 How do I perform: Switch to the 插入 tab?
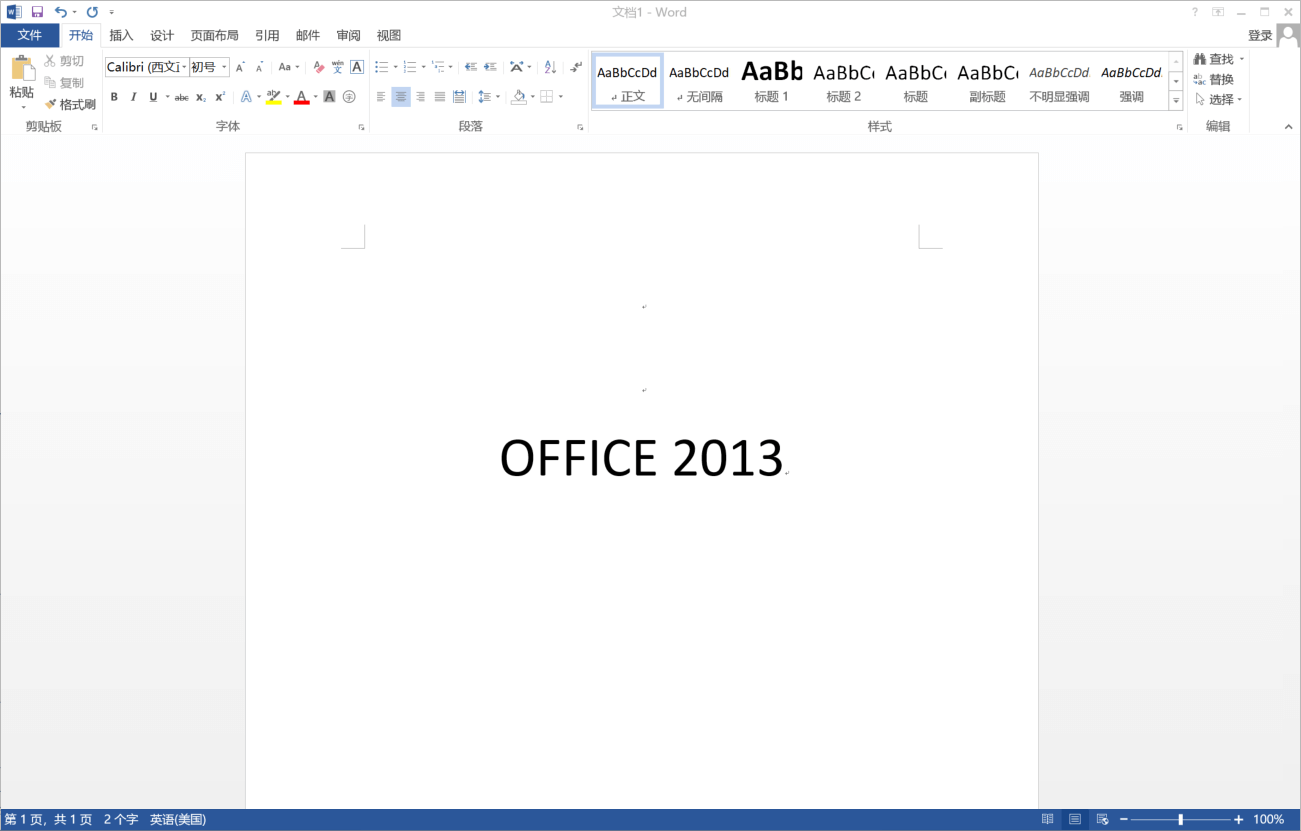pyautogui.click(x=121, y=35)
